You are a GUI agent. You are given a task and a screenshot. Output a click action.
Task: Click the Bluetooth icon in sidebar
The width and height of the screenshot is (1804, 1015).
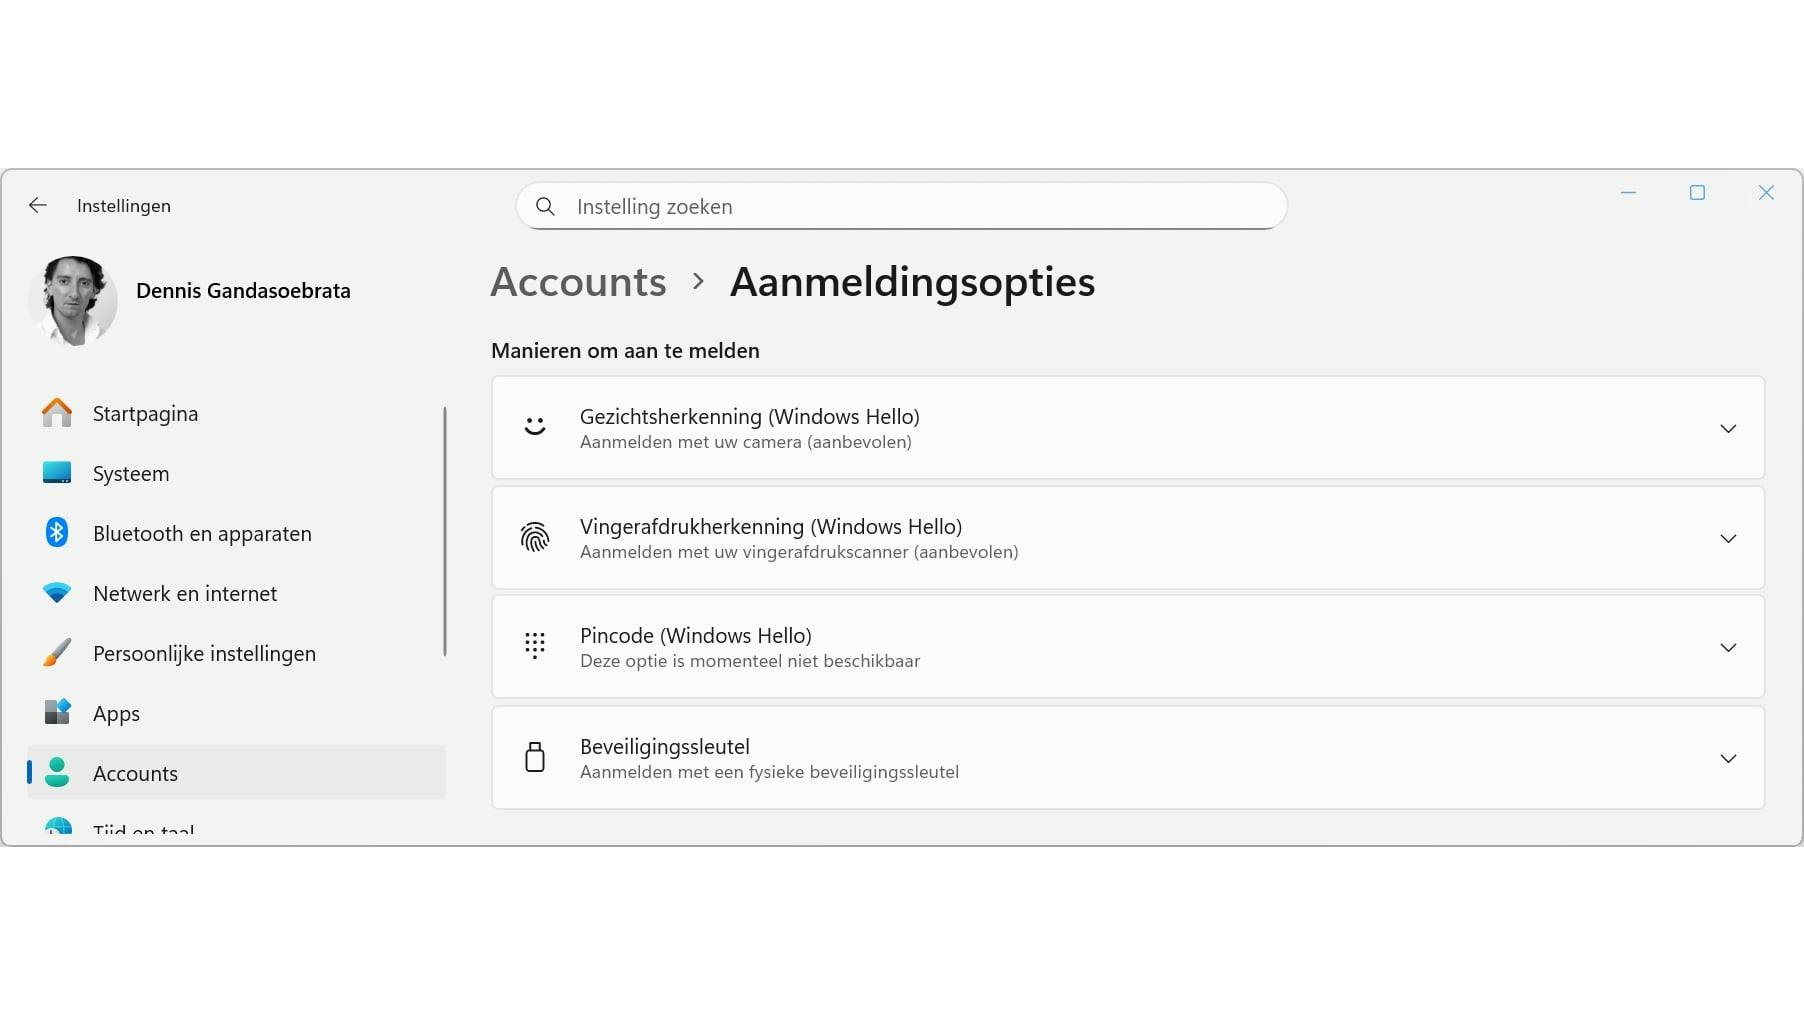pyautogui.click(x=57, y=533)
